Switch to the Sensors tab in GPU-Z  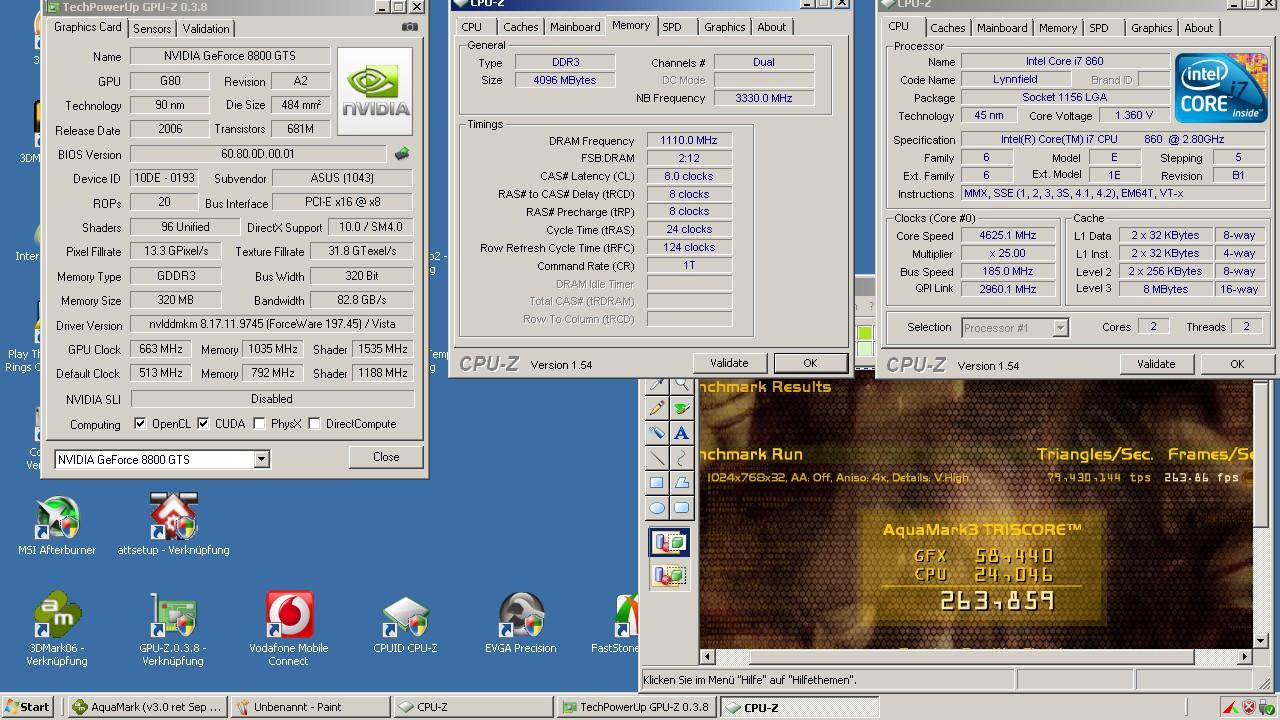click(x=152, y=28)
